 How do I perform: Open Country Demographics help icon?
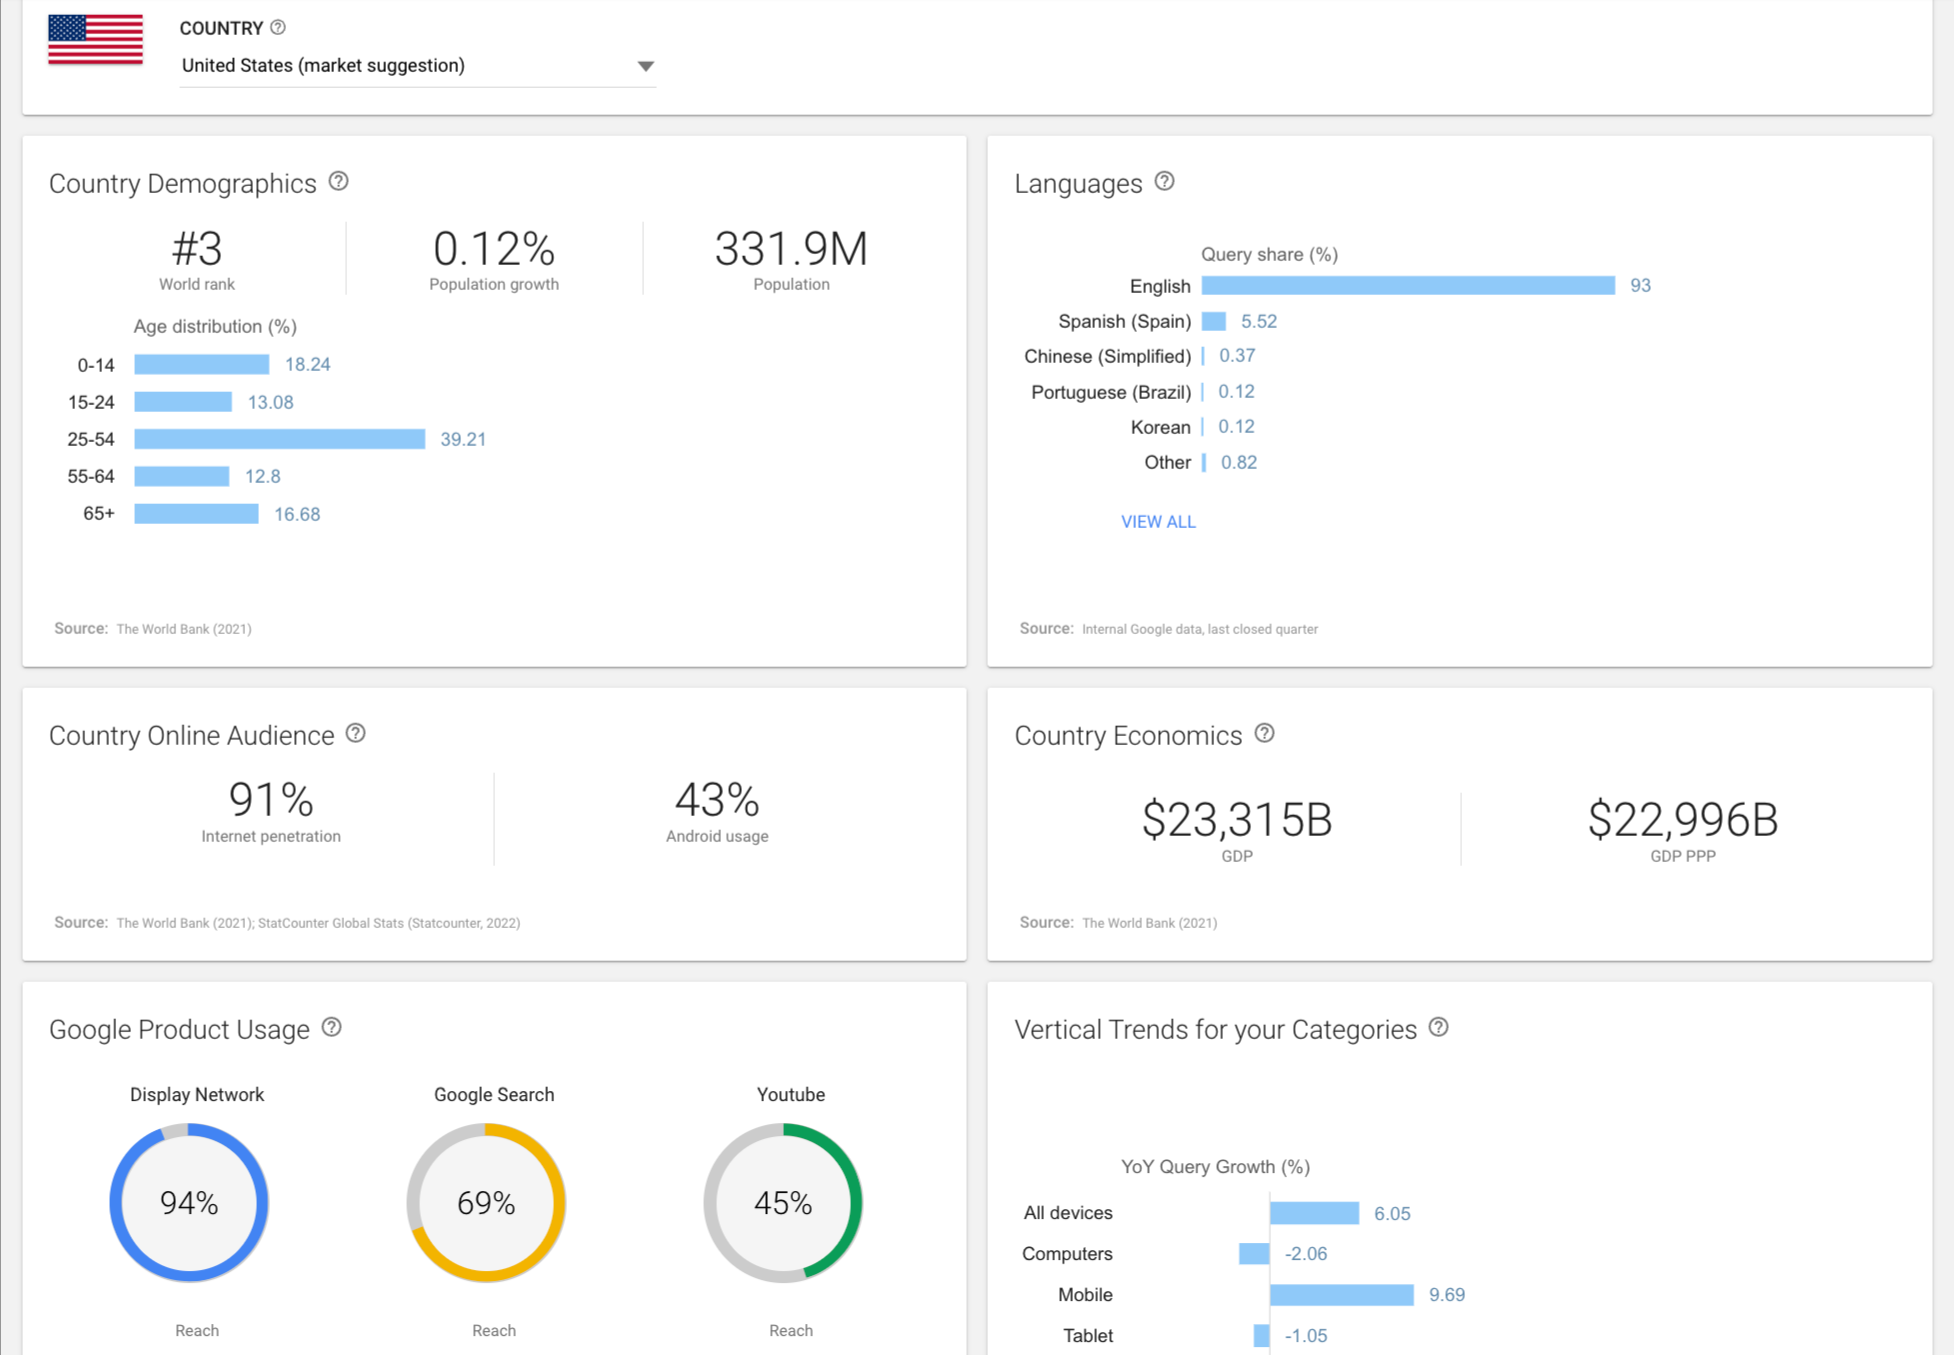[339, 182]
